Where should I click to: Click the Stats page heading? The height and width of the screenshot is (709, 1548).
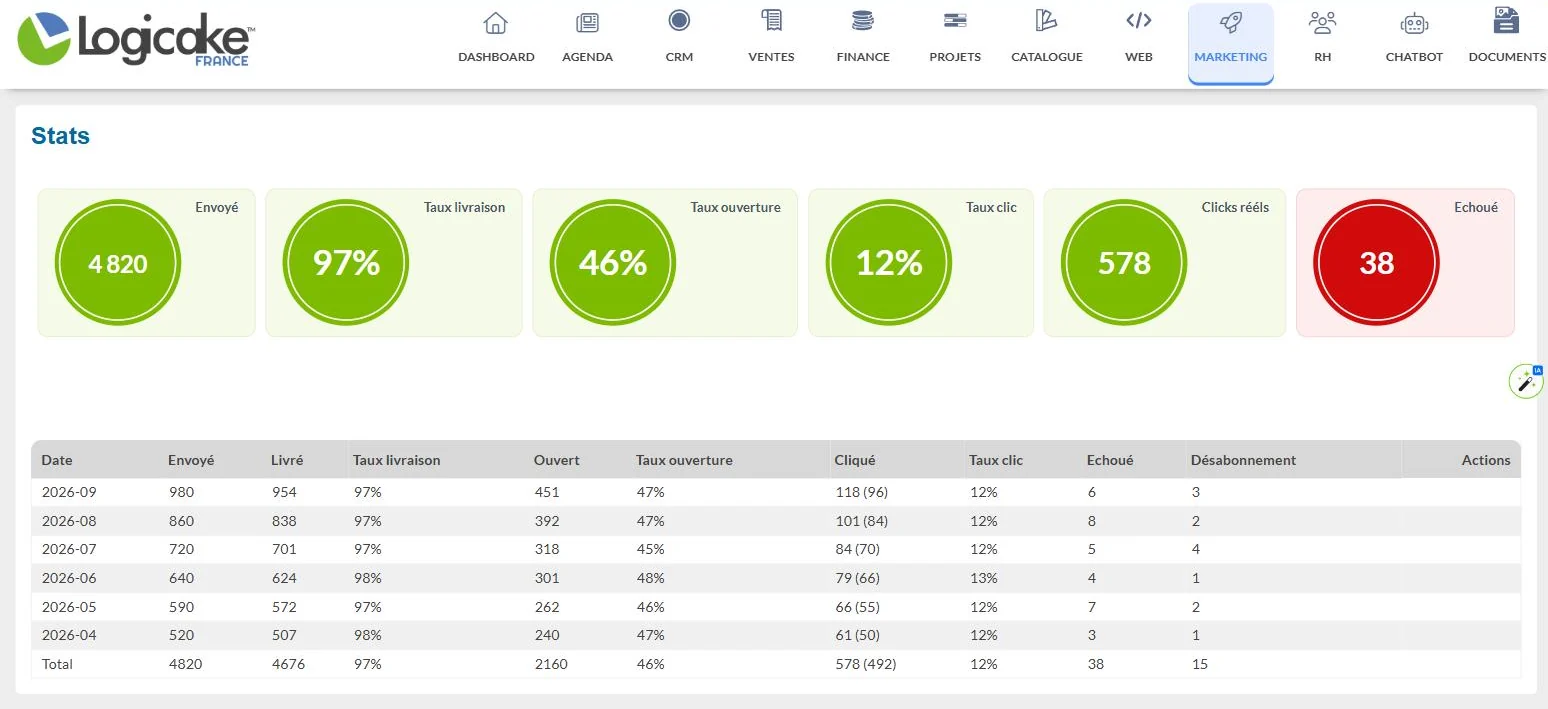(x=61, y=136)
